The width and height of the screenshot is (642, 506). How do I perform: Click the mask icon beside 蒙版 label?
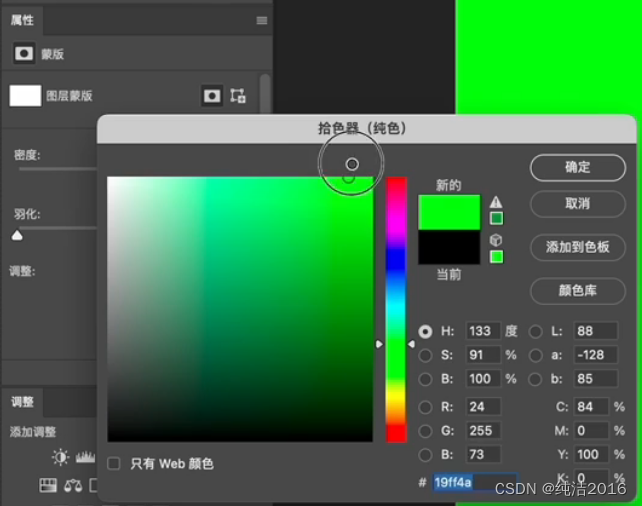23,53
